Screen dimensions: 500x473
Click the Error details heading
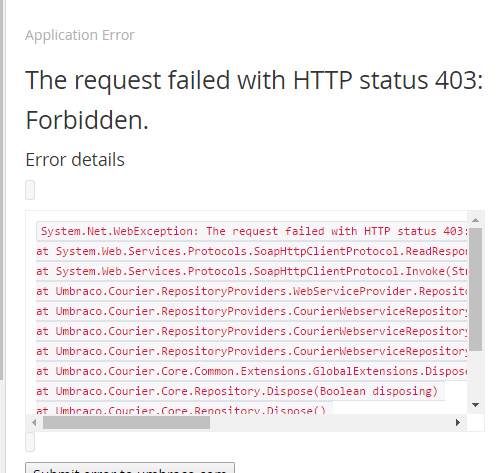pyautogui.click(x=75, y=160)
